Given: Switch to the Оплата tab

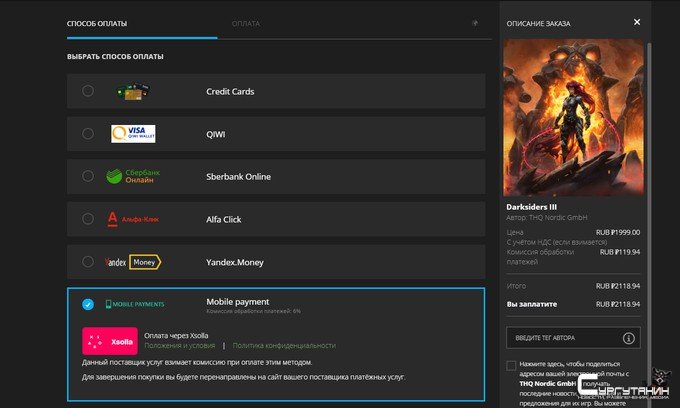Looking at the screenshot, I should pyautogui.click(x=246, y=23).
